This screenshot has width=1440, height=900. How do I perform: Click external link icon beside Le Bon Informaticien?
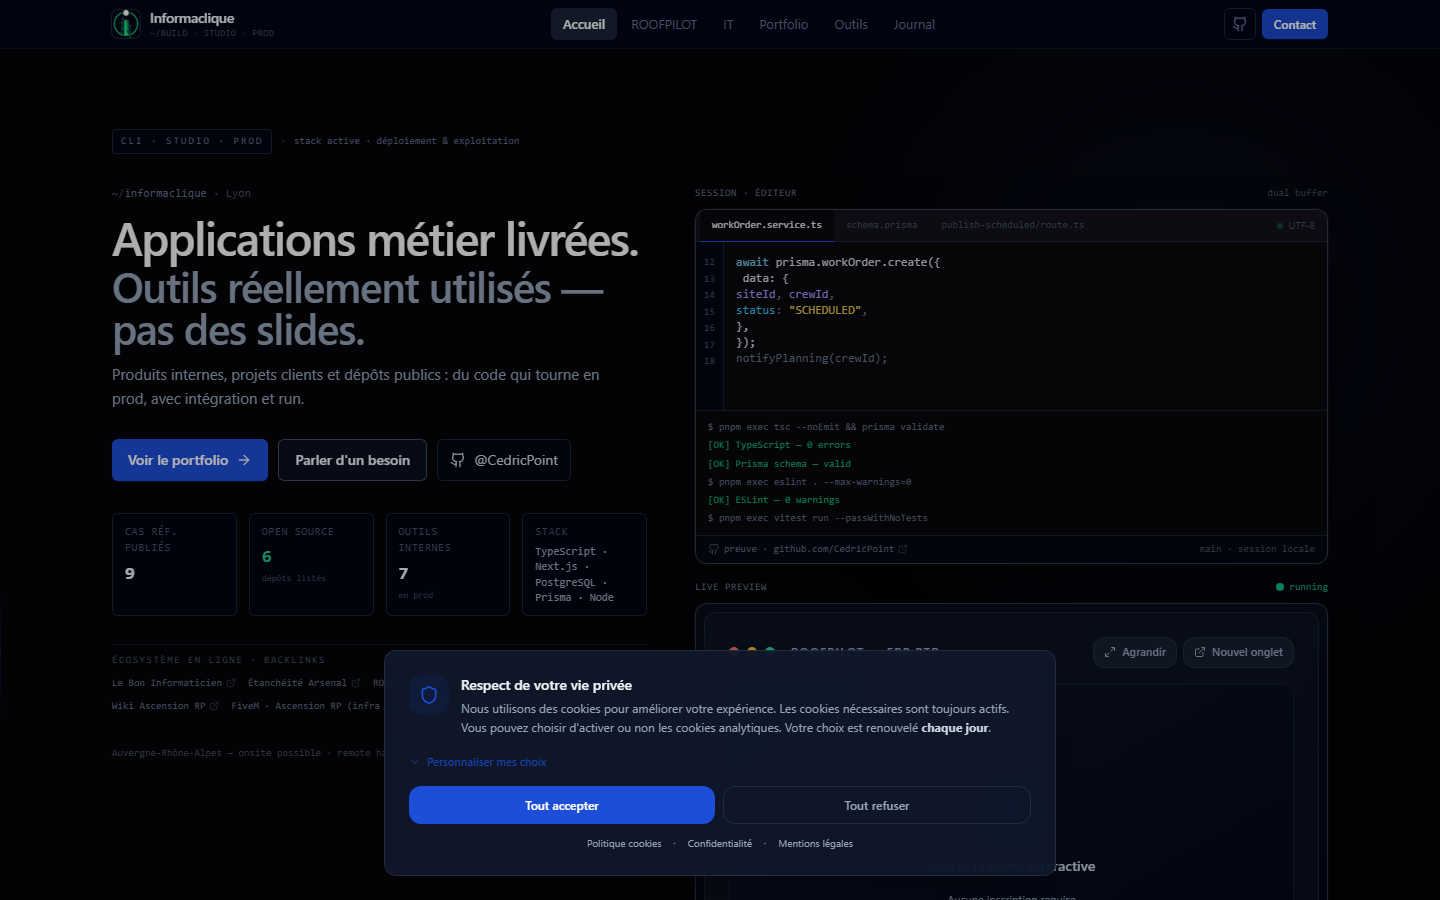click(231, 683)
